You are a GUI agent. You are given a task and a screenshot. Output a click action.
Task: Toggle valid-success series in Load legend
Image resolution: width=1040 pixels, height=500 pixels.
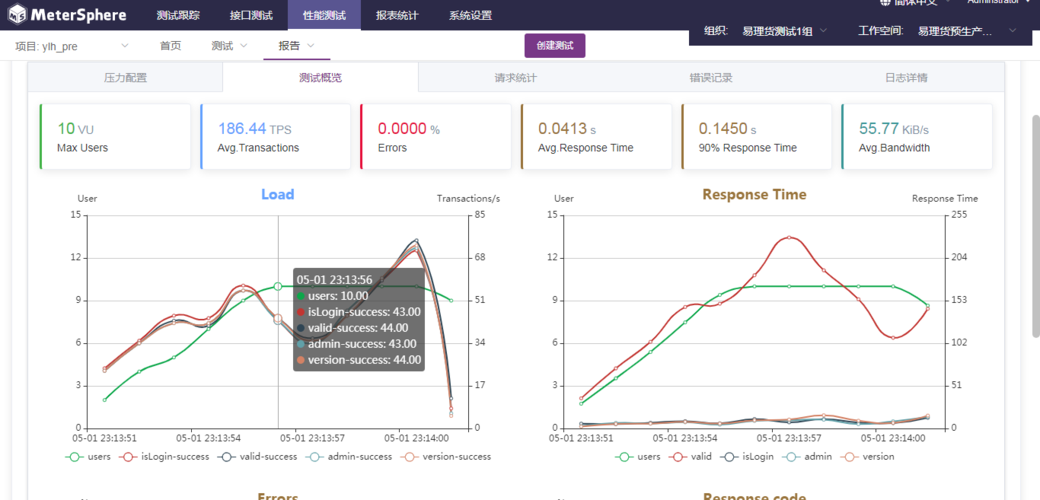257,457
